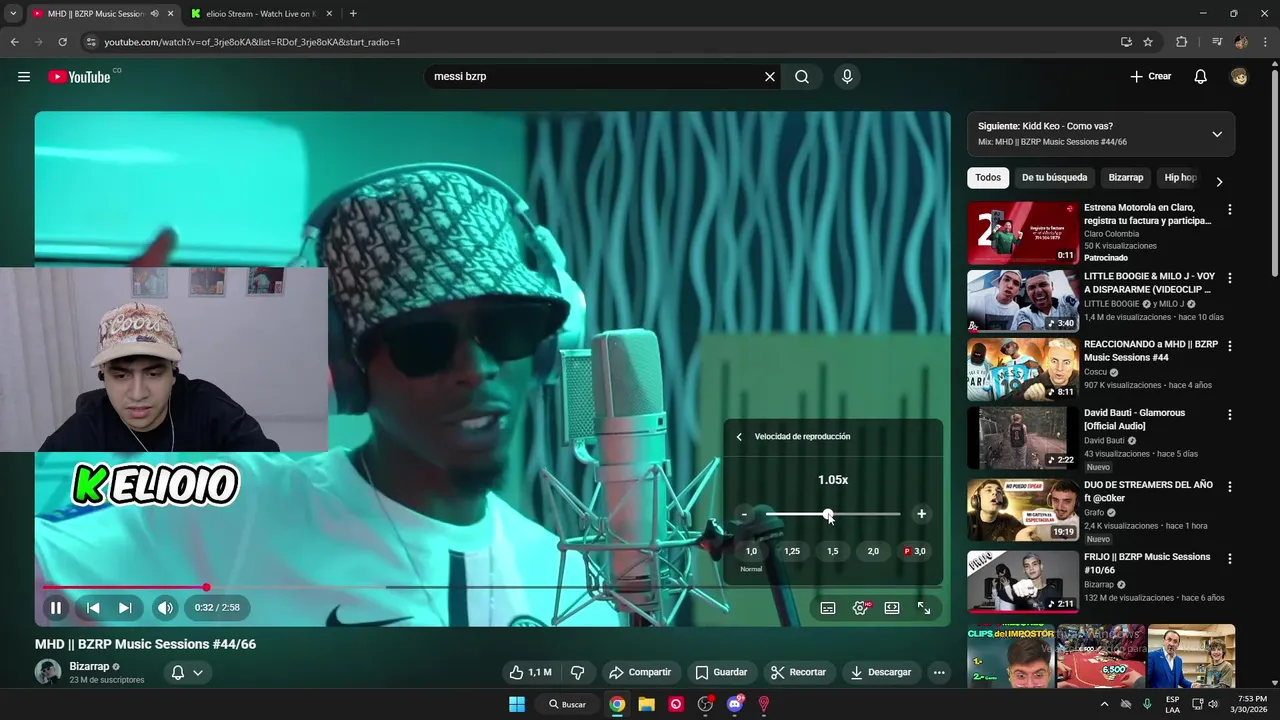Open FRIJO BZRP Music Sessions thumbnail
1280x720 pixels.
click(1023, 581)
